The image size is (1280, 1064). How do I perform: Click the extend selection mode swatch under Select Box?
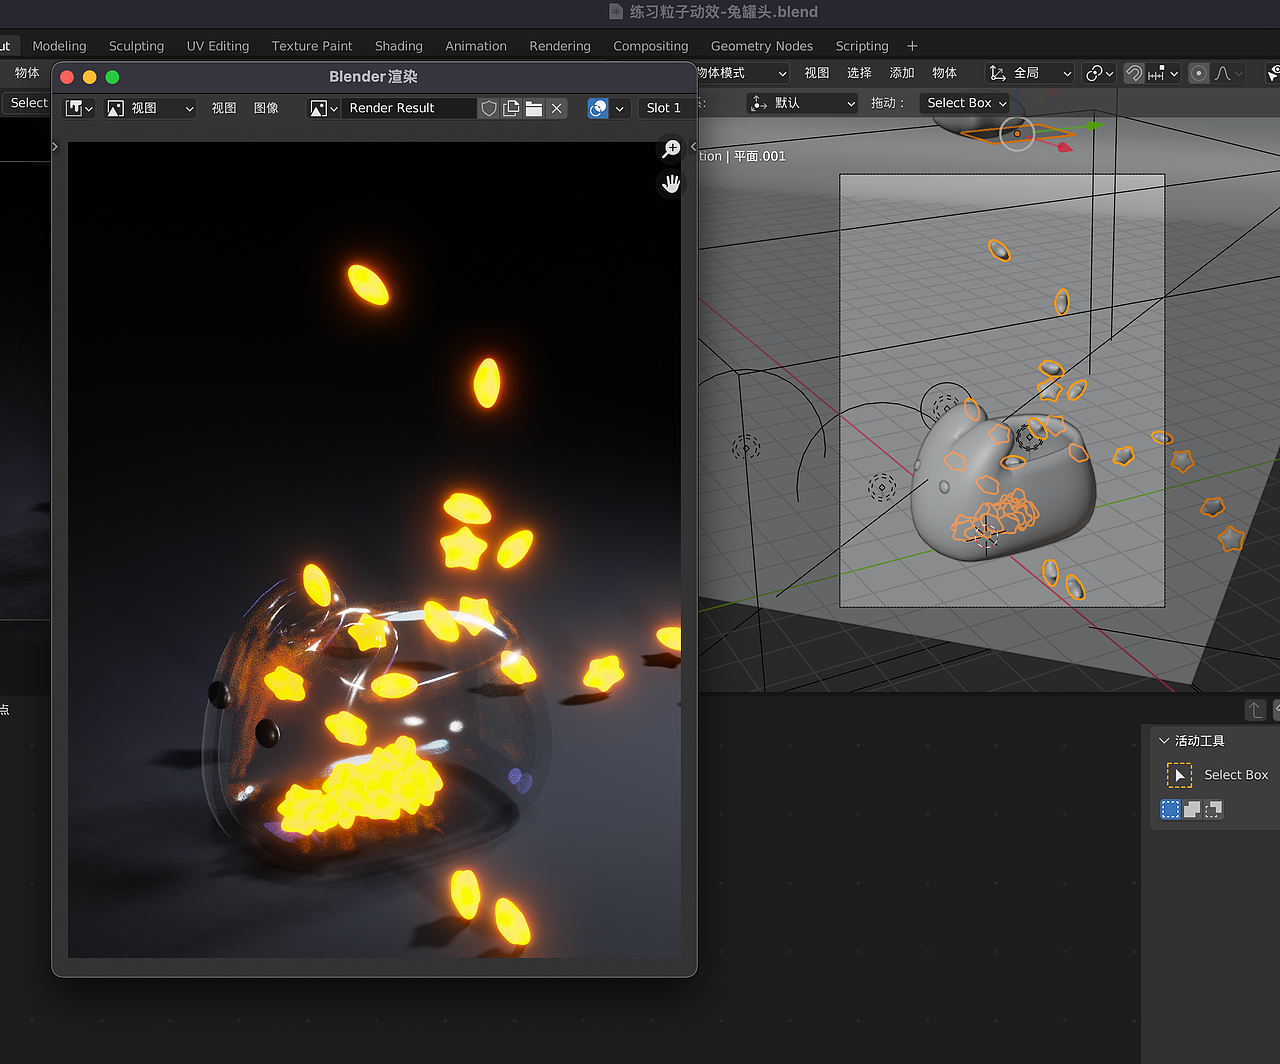1191,809
